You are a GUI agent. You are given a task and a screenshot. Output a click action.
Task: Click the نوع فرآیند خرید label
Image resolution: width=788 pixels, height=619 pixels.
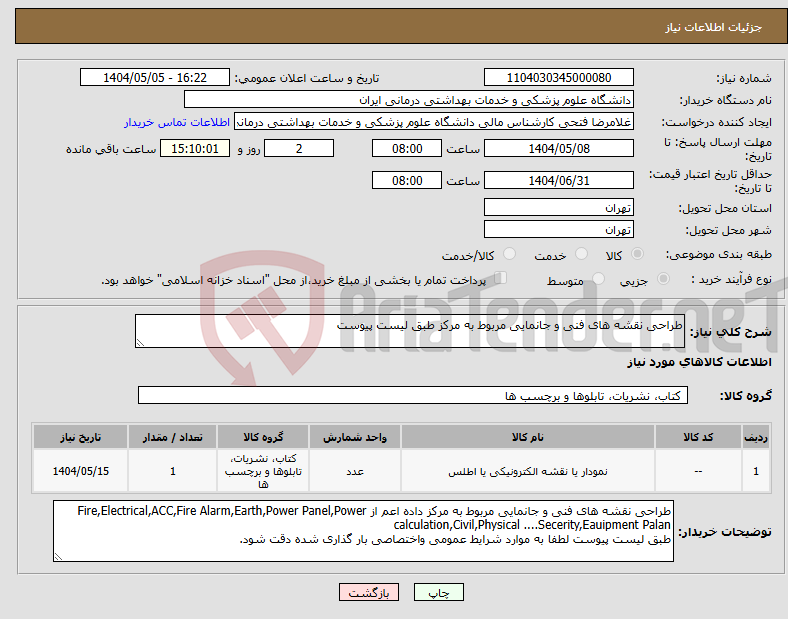(x=732, y=279)
